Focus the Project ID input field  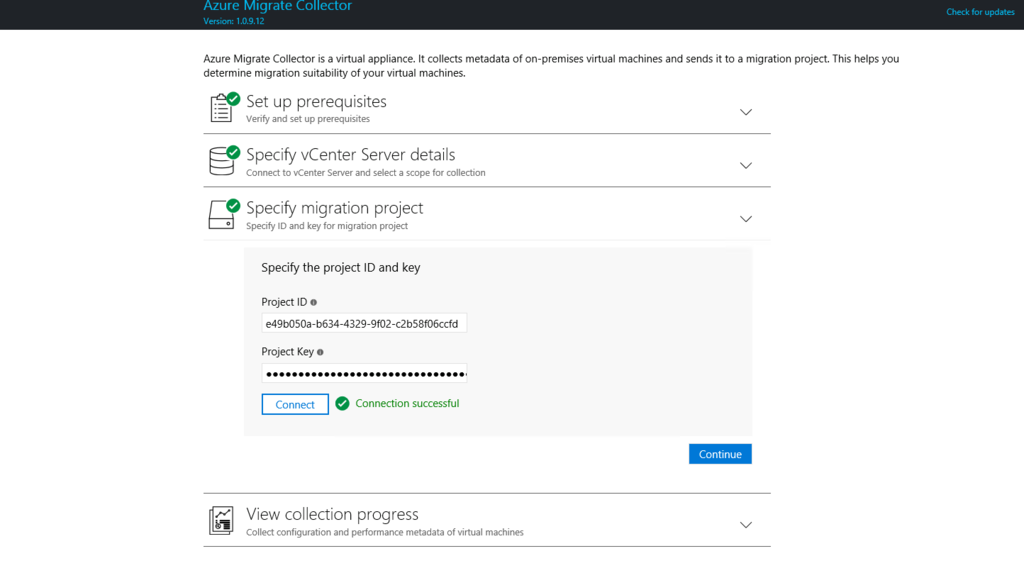point(364,323)
